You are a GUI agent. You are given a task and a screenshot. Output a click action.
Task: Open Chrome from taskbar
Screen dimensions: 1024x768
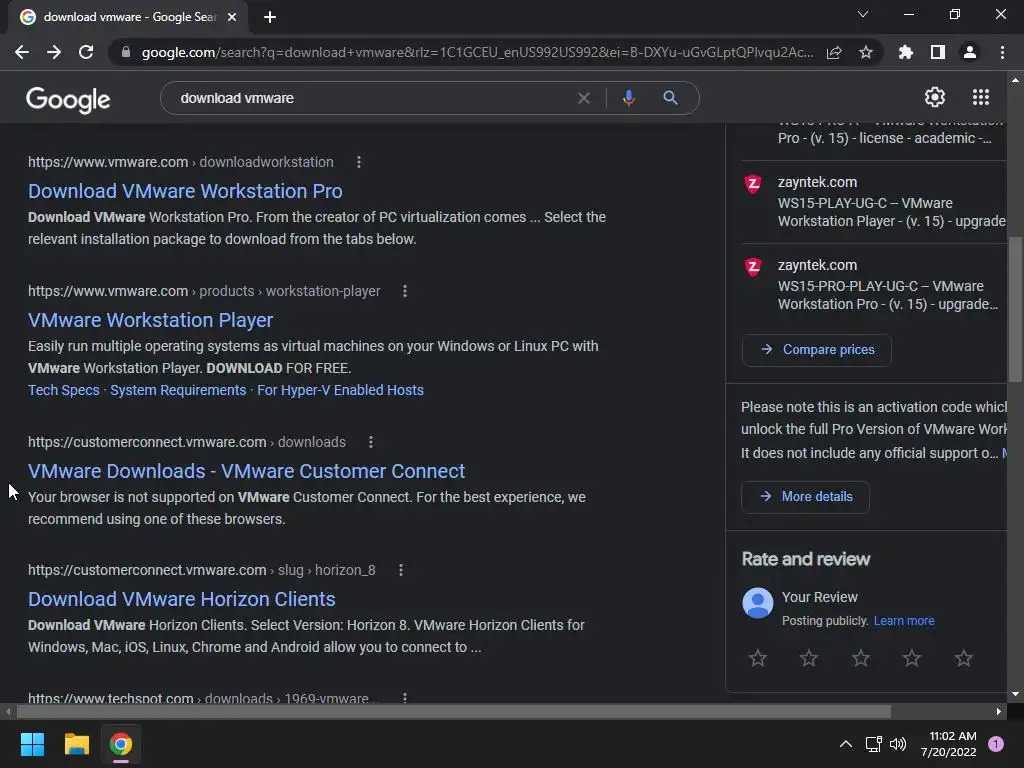pyautogui.click(x=121, y=744)
